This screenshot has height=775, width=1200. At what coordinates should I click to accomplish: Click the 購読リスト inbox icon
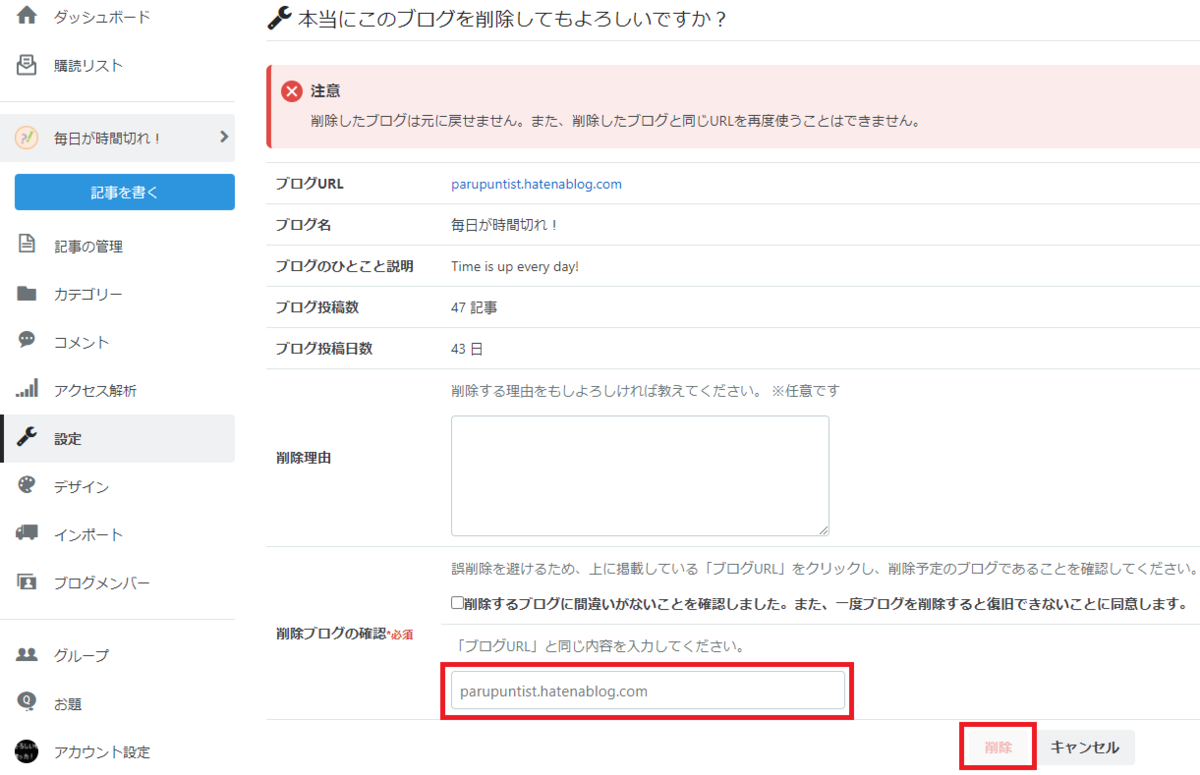[x=27, y=65]
